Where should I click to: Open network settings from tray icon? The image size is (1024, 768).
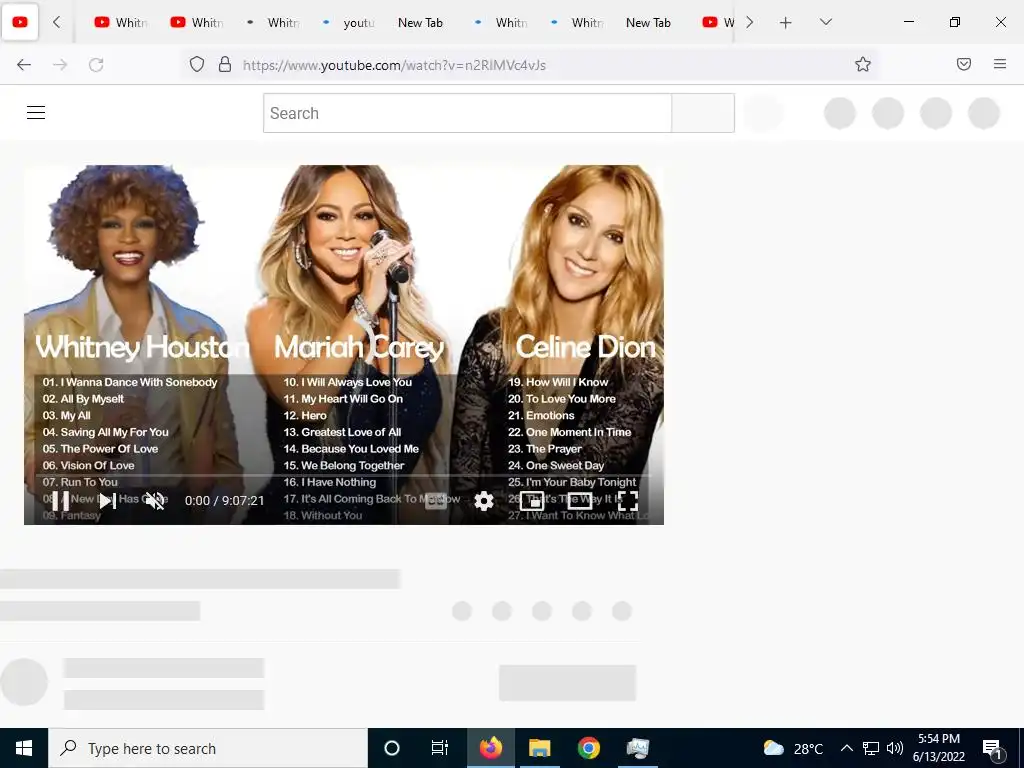click(871, 748)
